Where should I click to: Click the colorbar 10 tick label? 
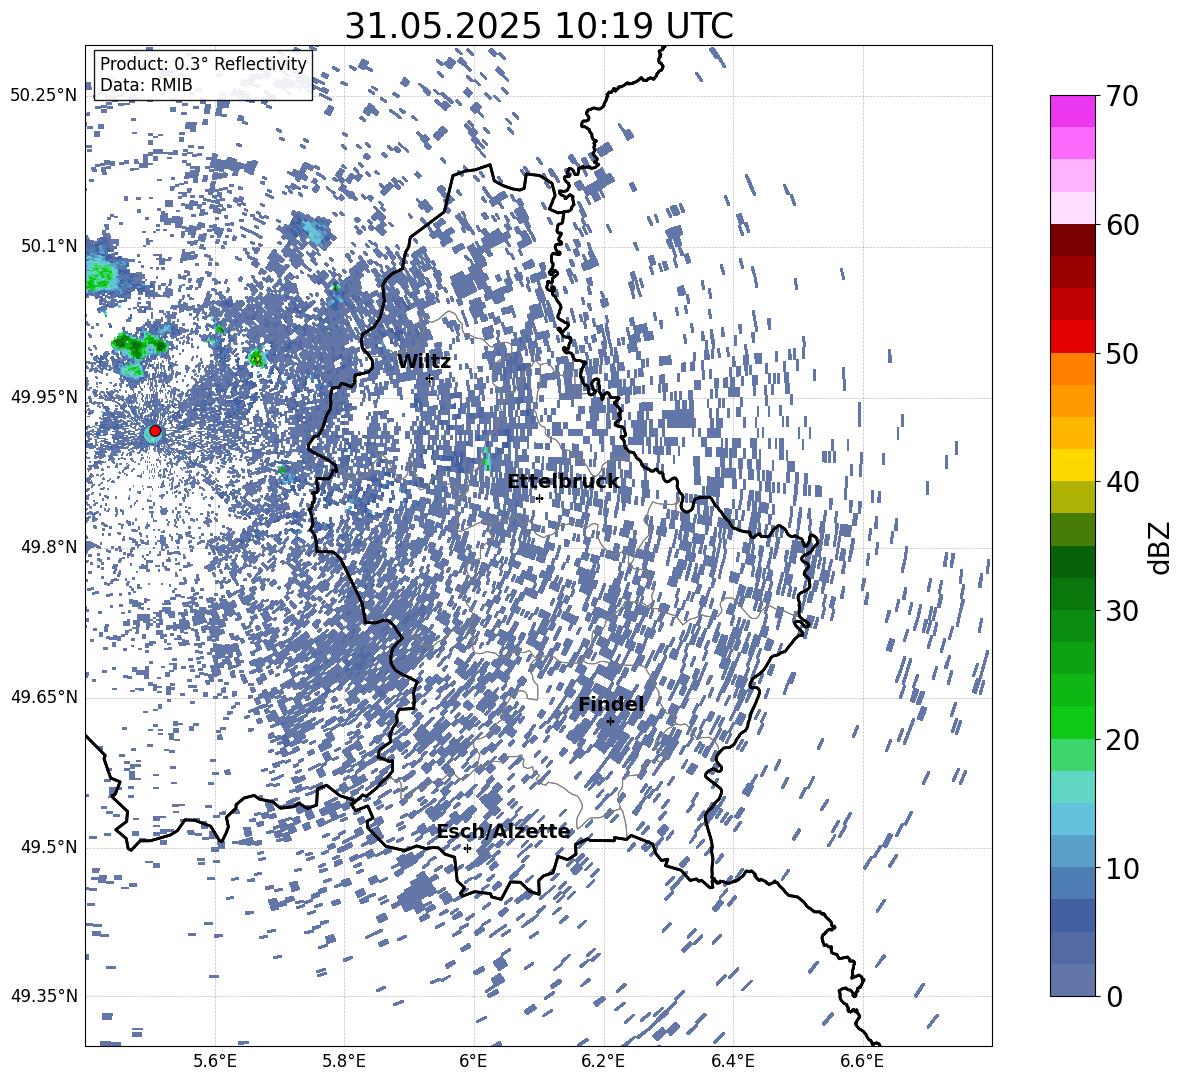click(1122, 868)
